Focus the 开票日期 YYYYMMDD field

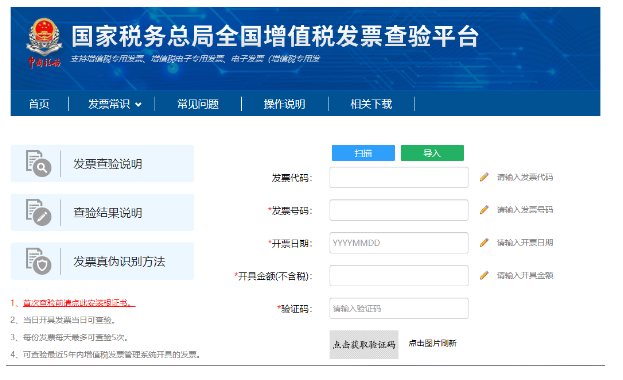399,243
